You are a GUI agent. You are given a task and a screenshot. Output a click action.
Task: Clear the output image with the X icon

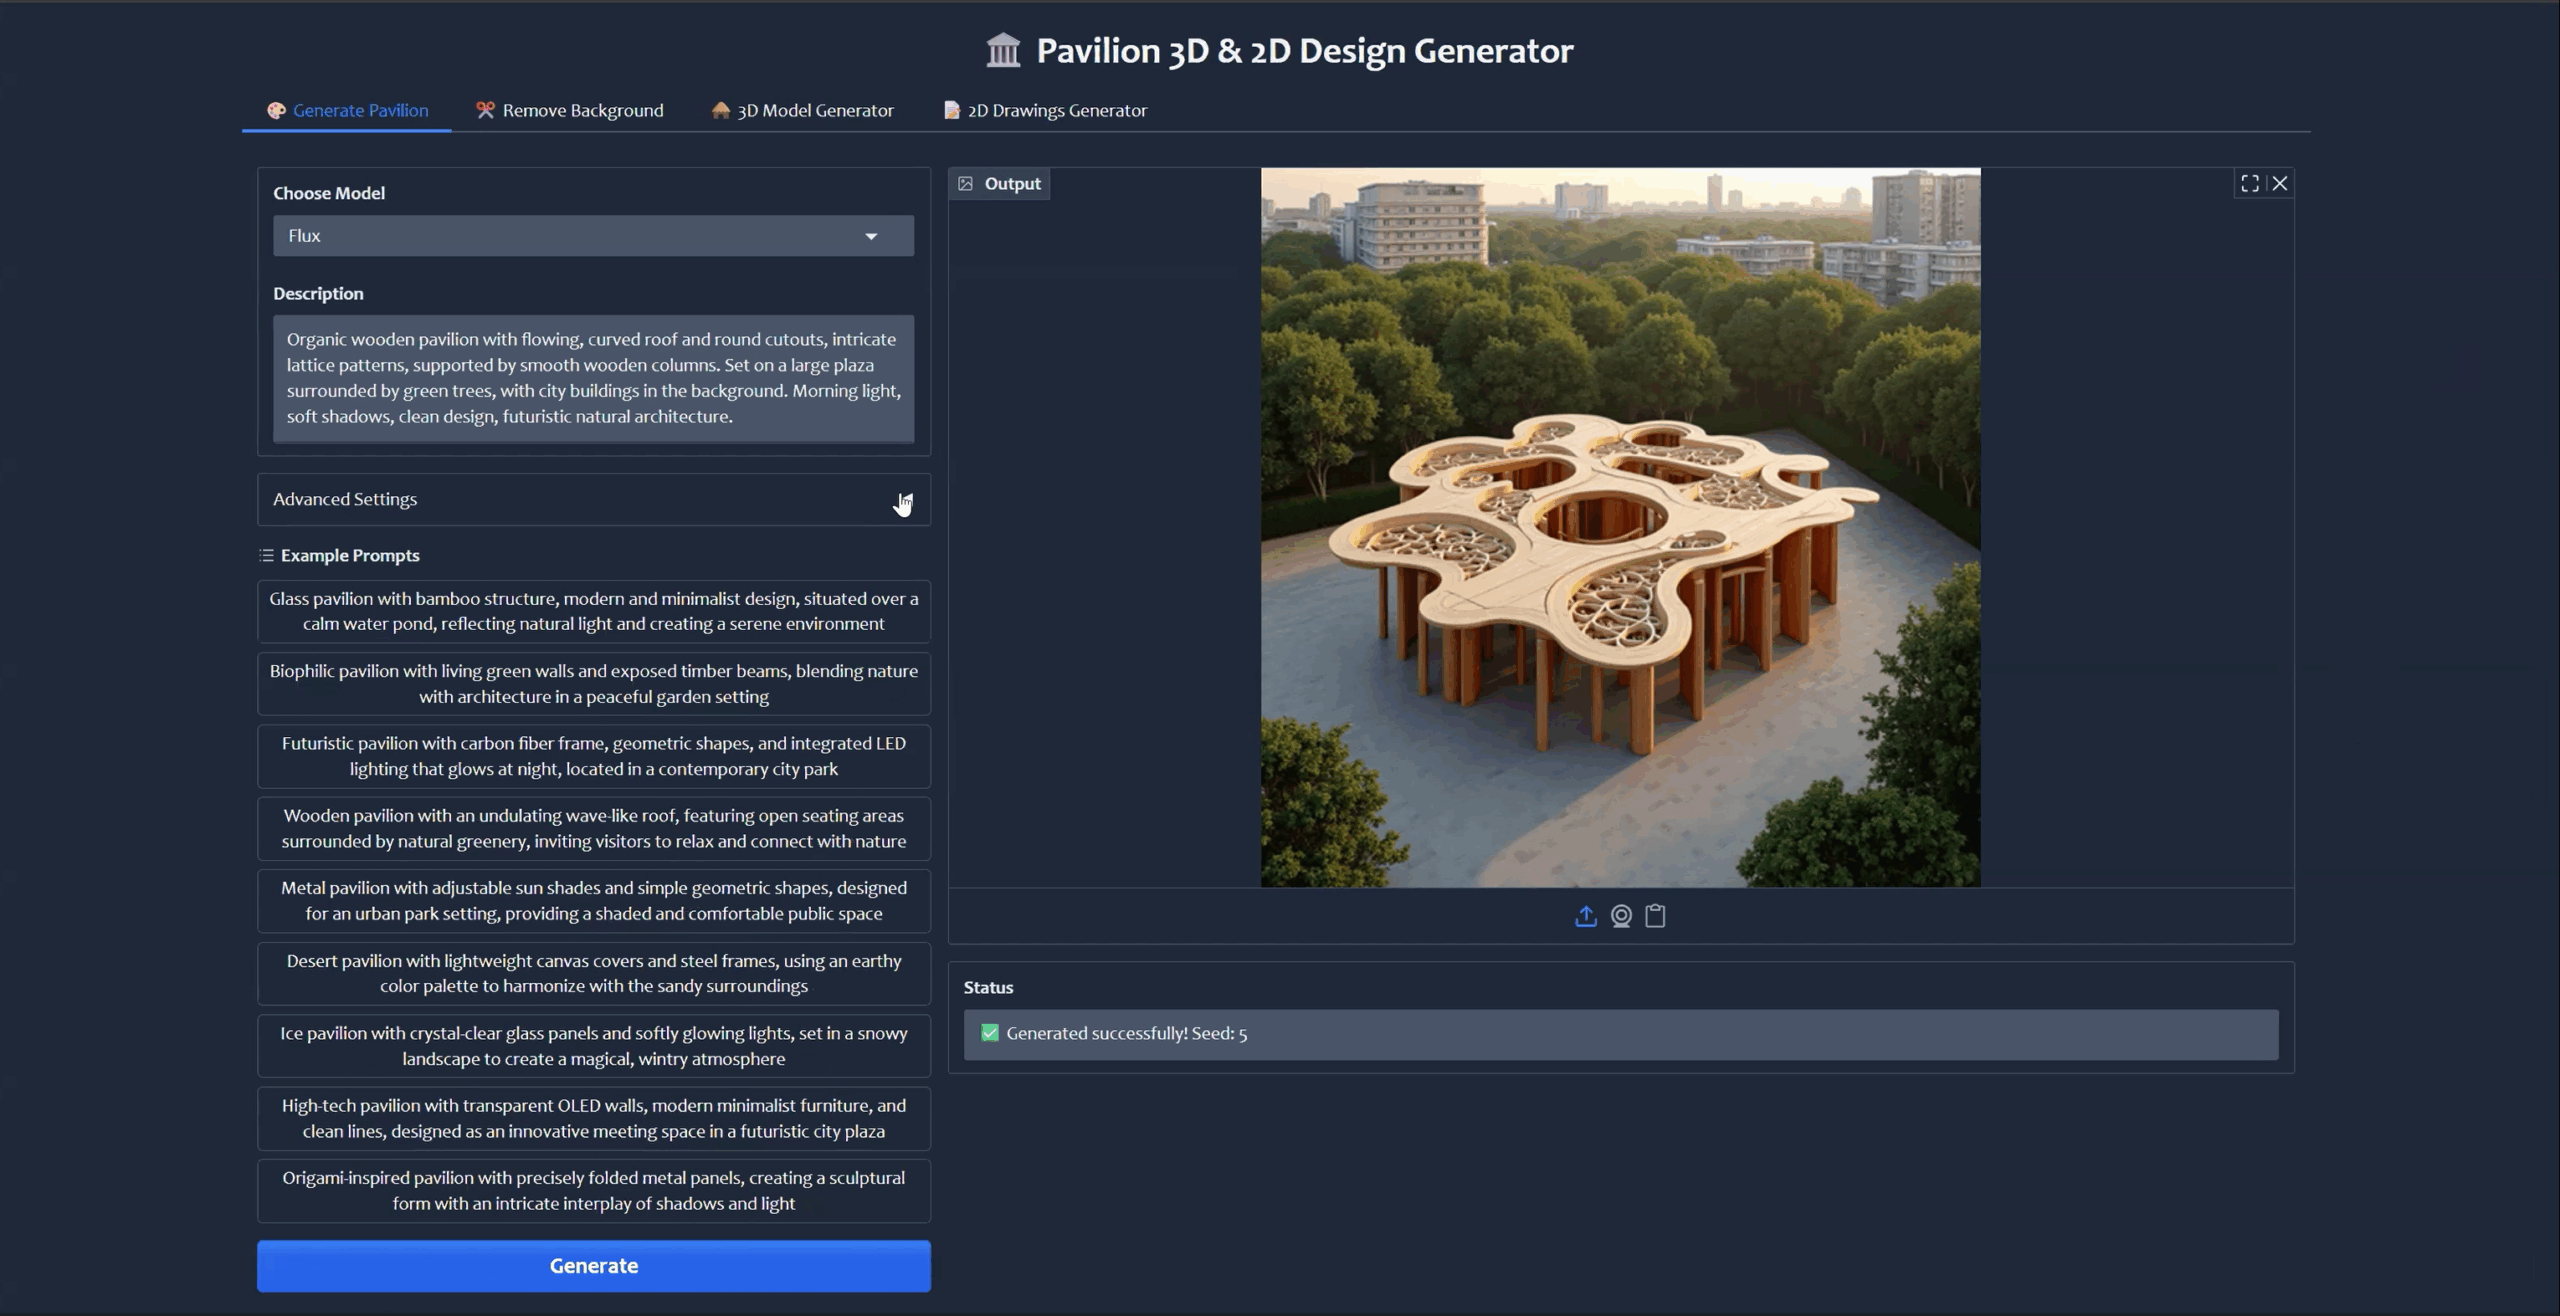(x=2279, y=183)
